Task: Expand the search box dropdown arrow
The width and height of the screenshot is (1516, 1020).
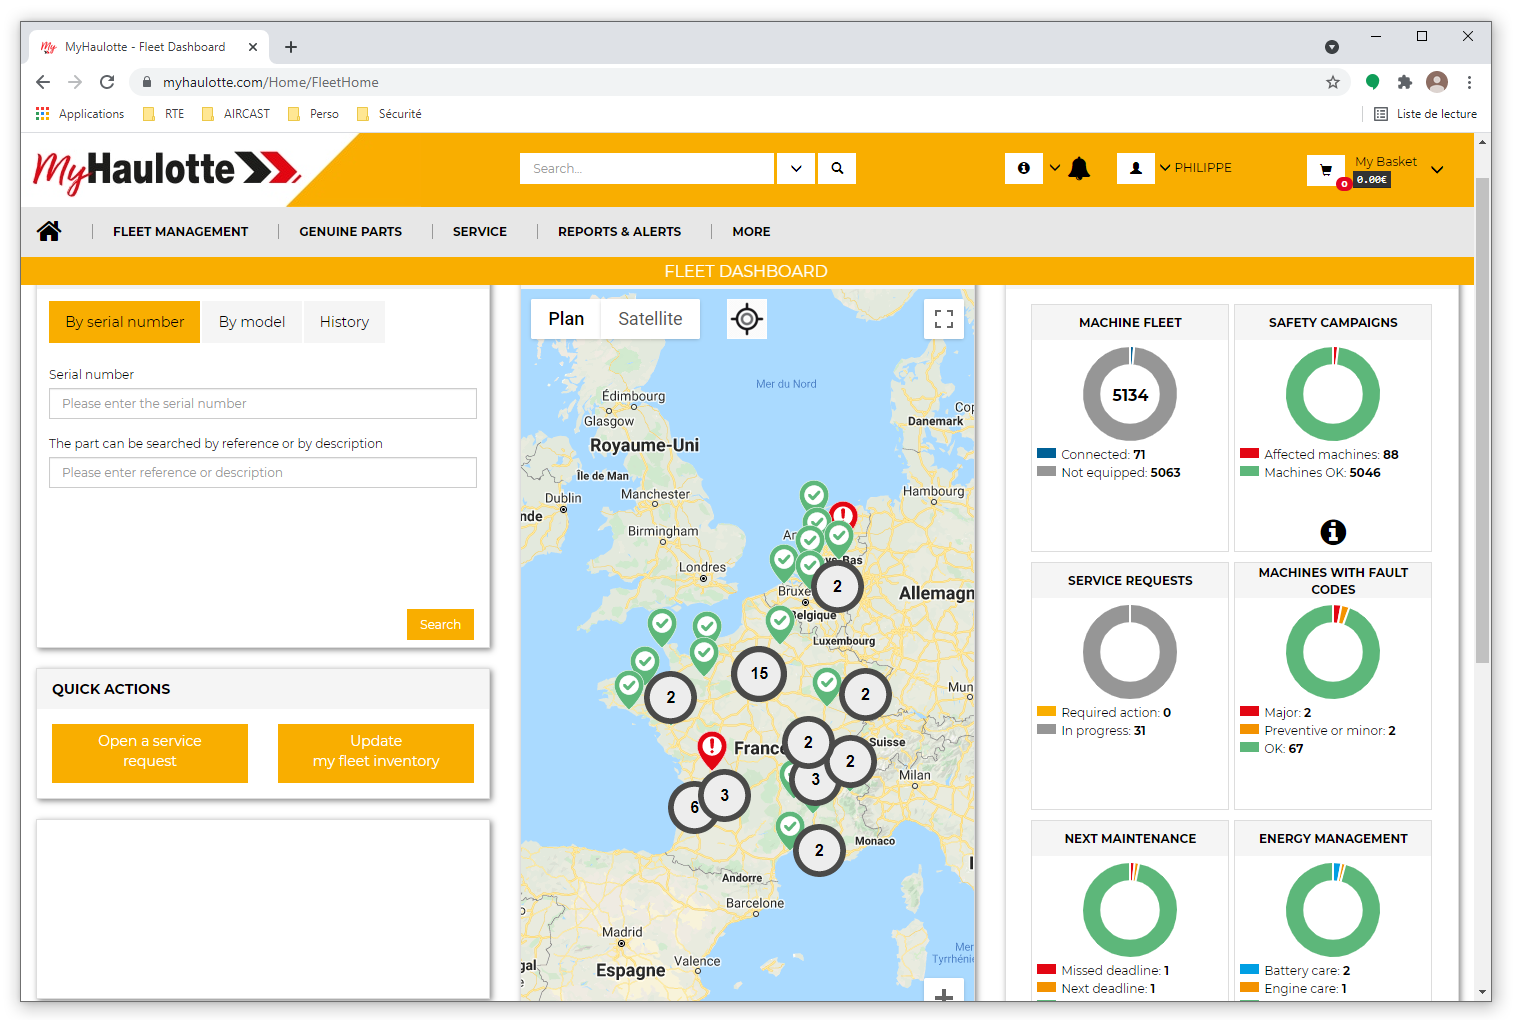Action: (x=796, y=169)
